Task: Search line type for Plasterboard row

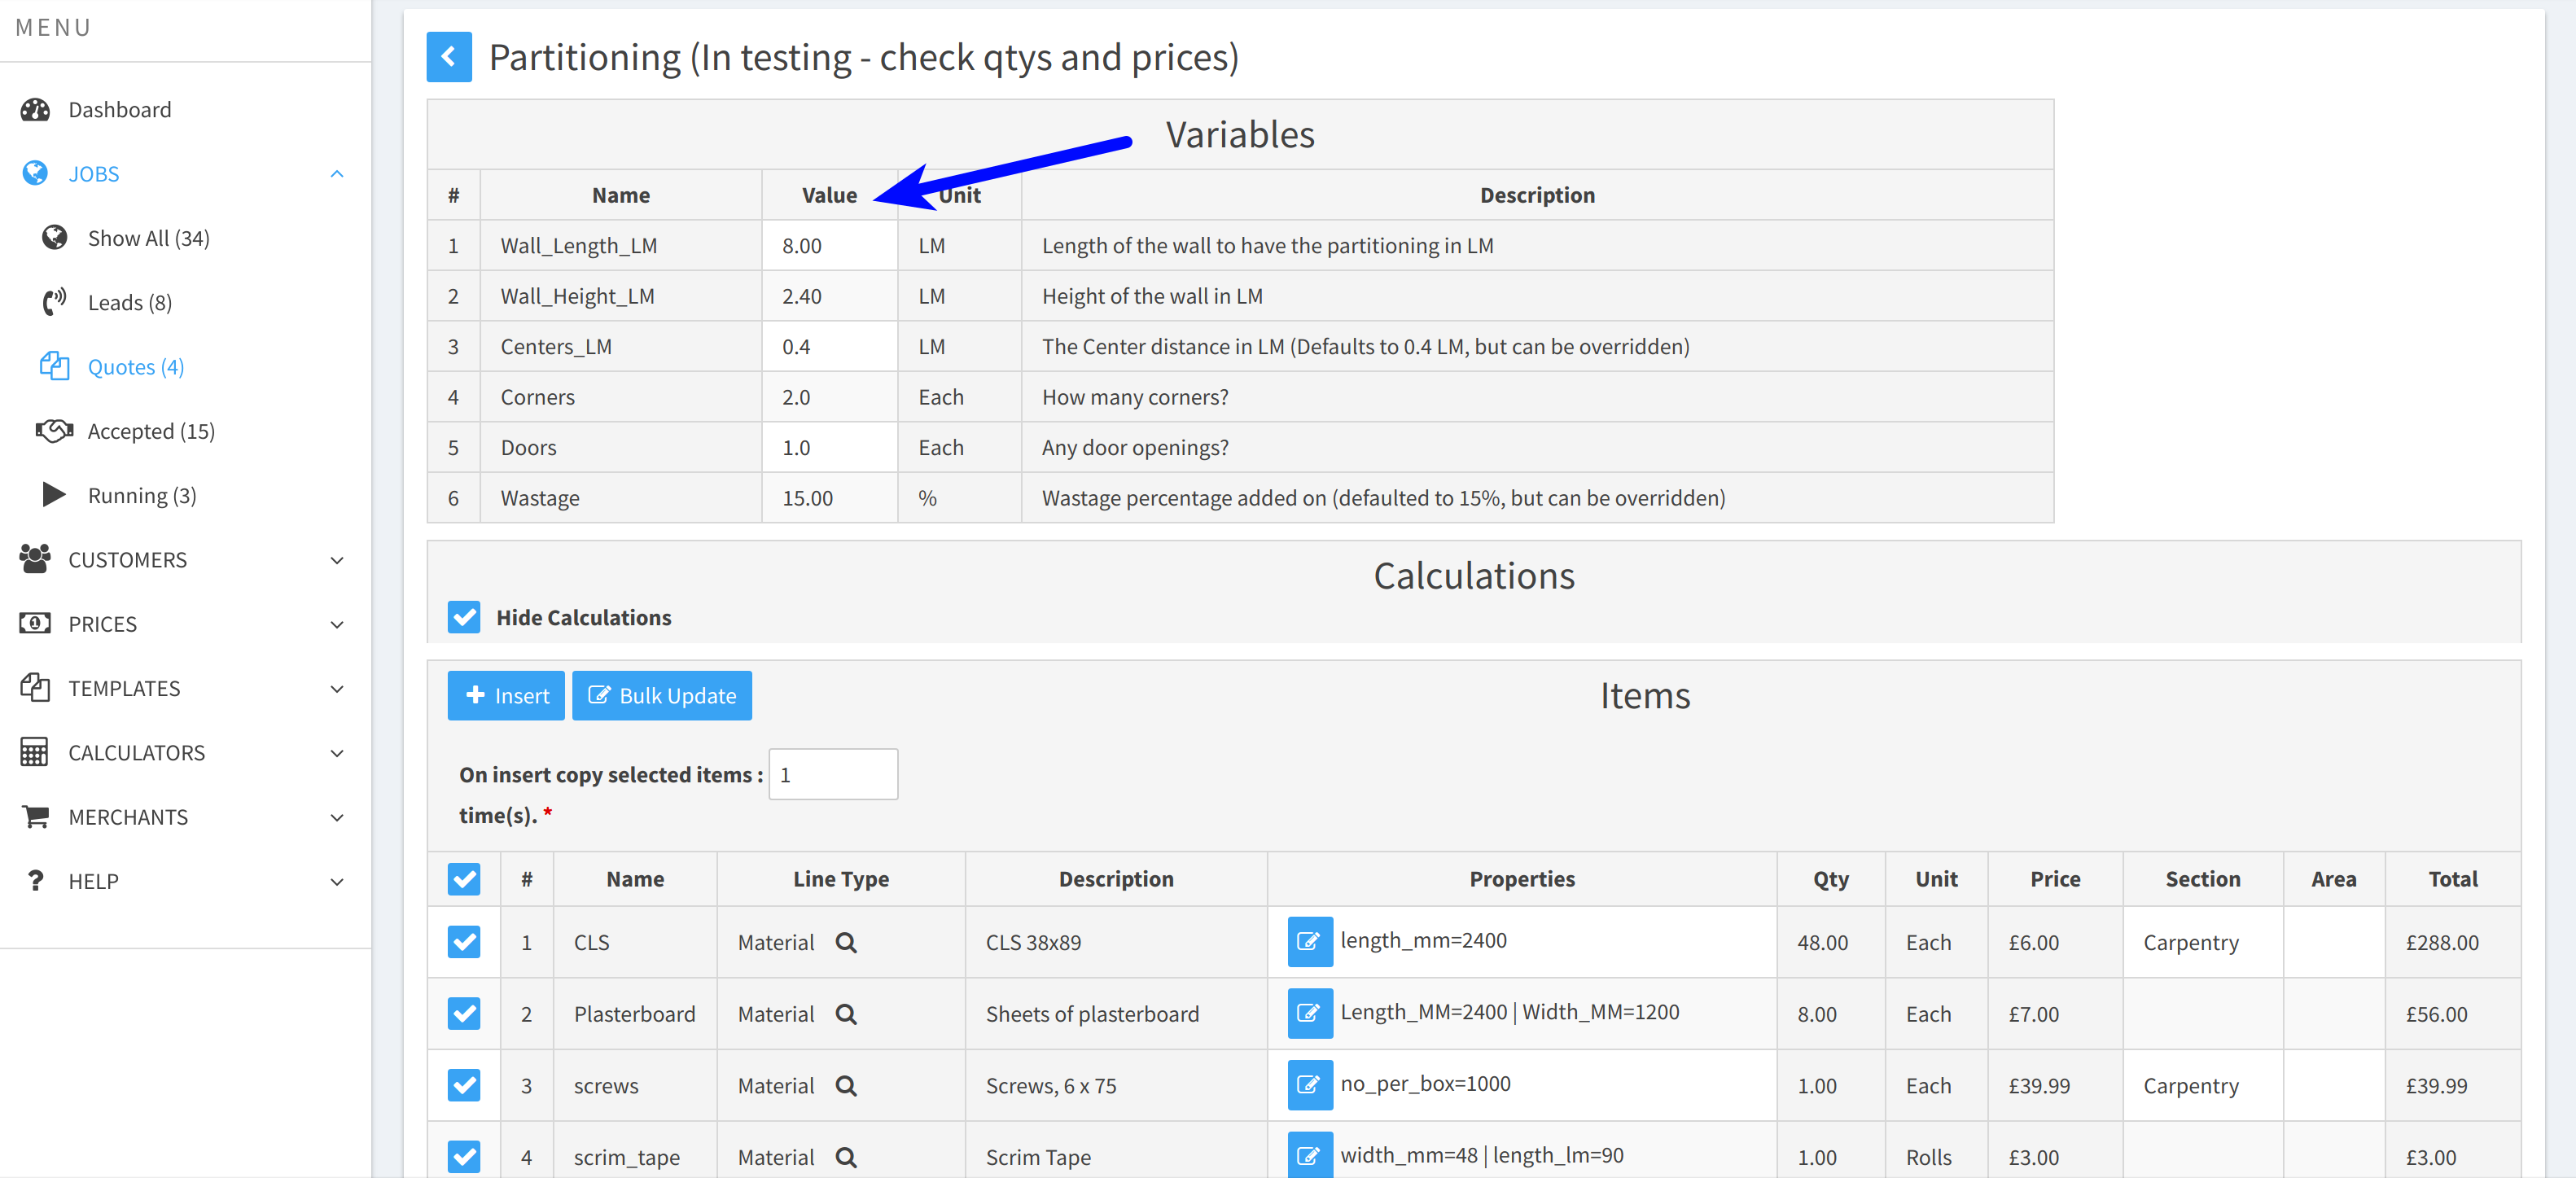Action: coord(846,1014)
